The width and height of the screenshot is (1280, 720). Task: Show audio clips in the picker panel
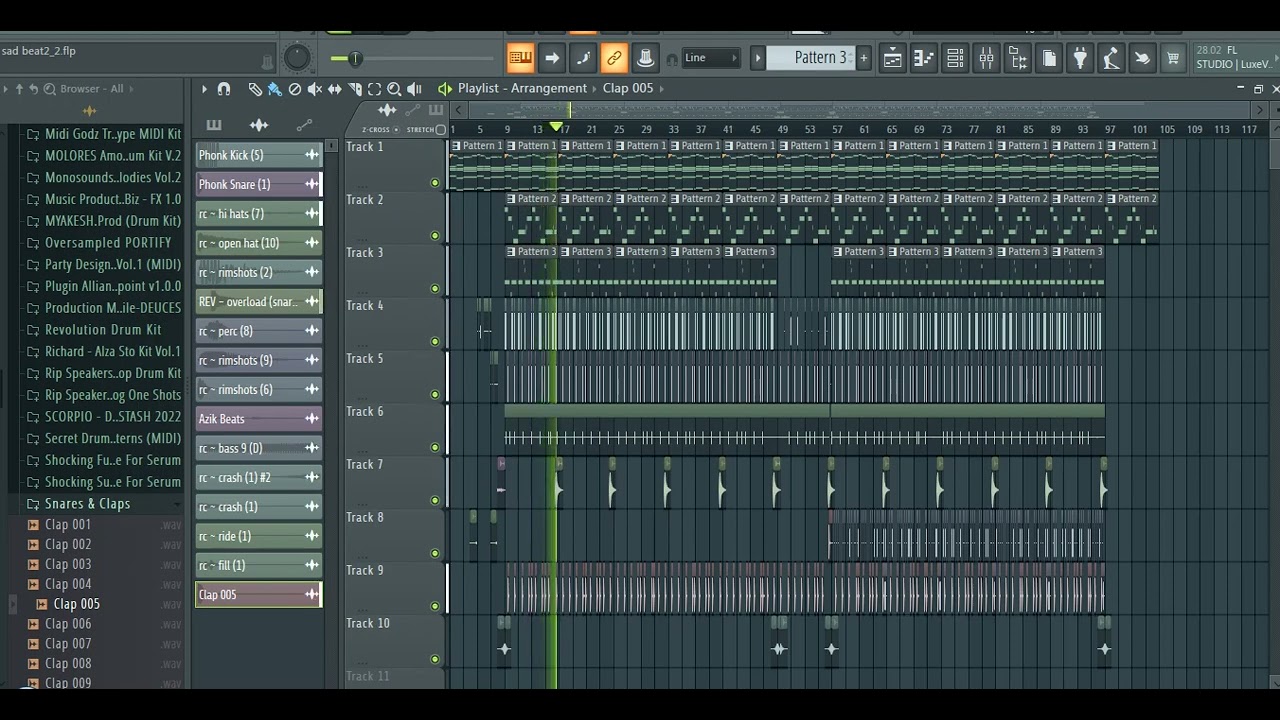tap(259, 125)
